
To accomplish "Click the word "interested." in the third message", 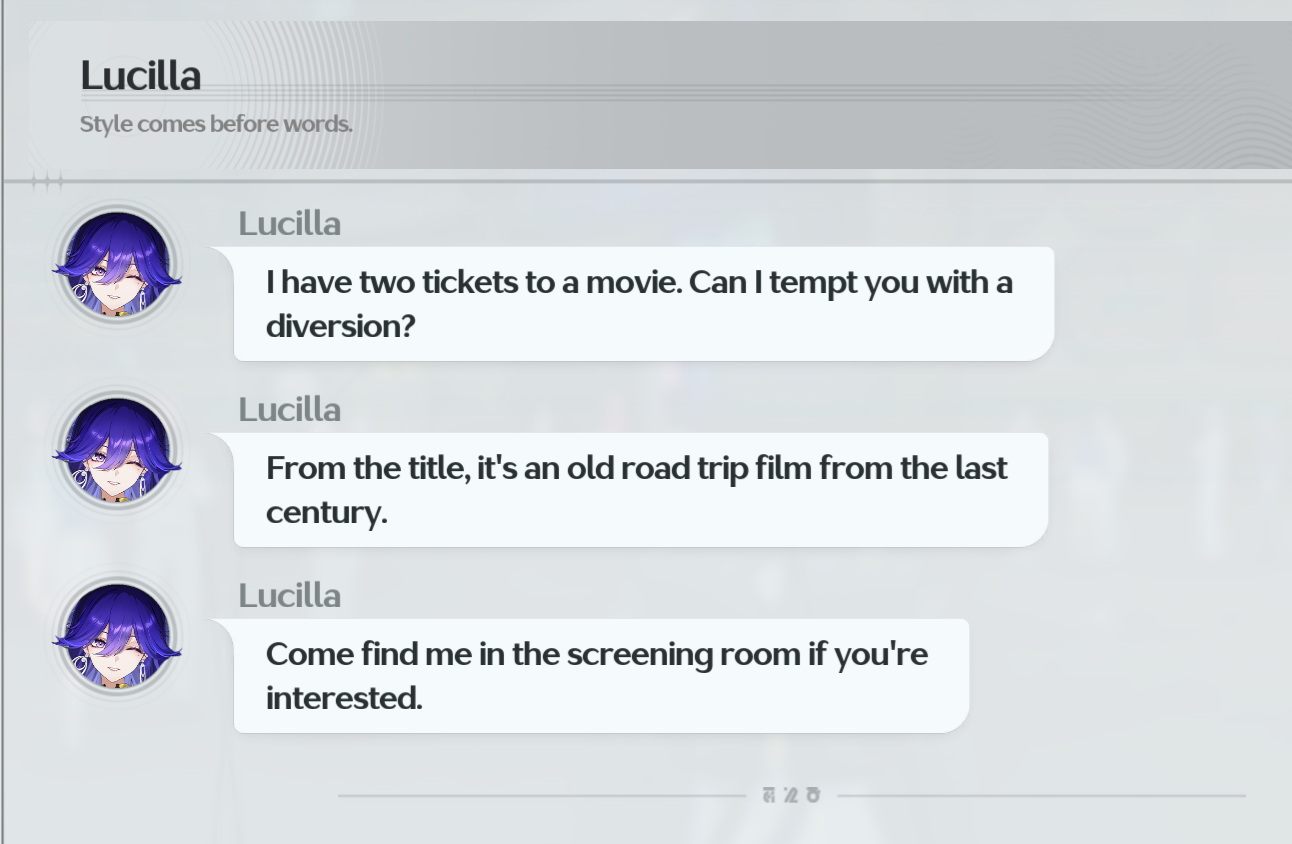I will 344,698.
